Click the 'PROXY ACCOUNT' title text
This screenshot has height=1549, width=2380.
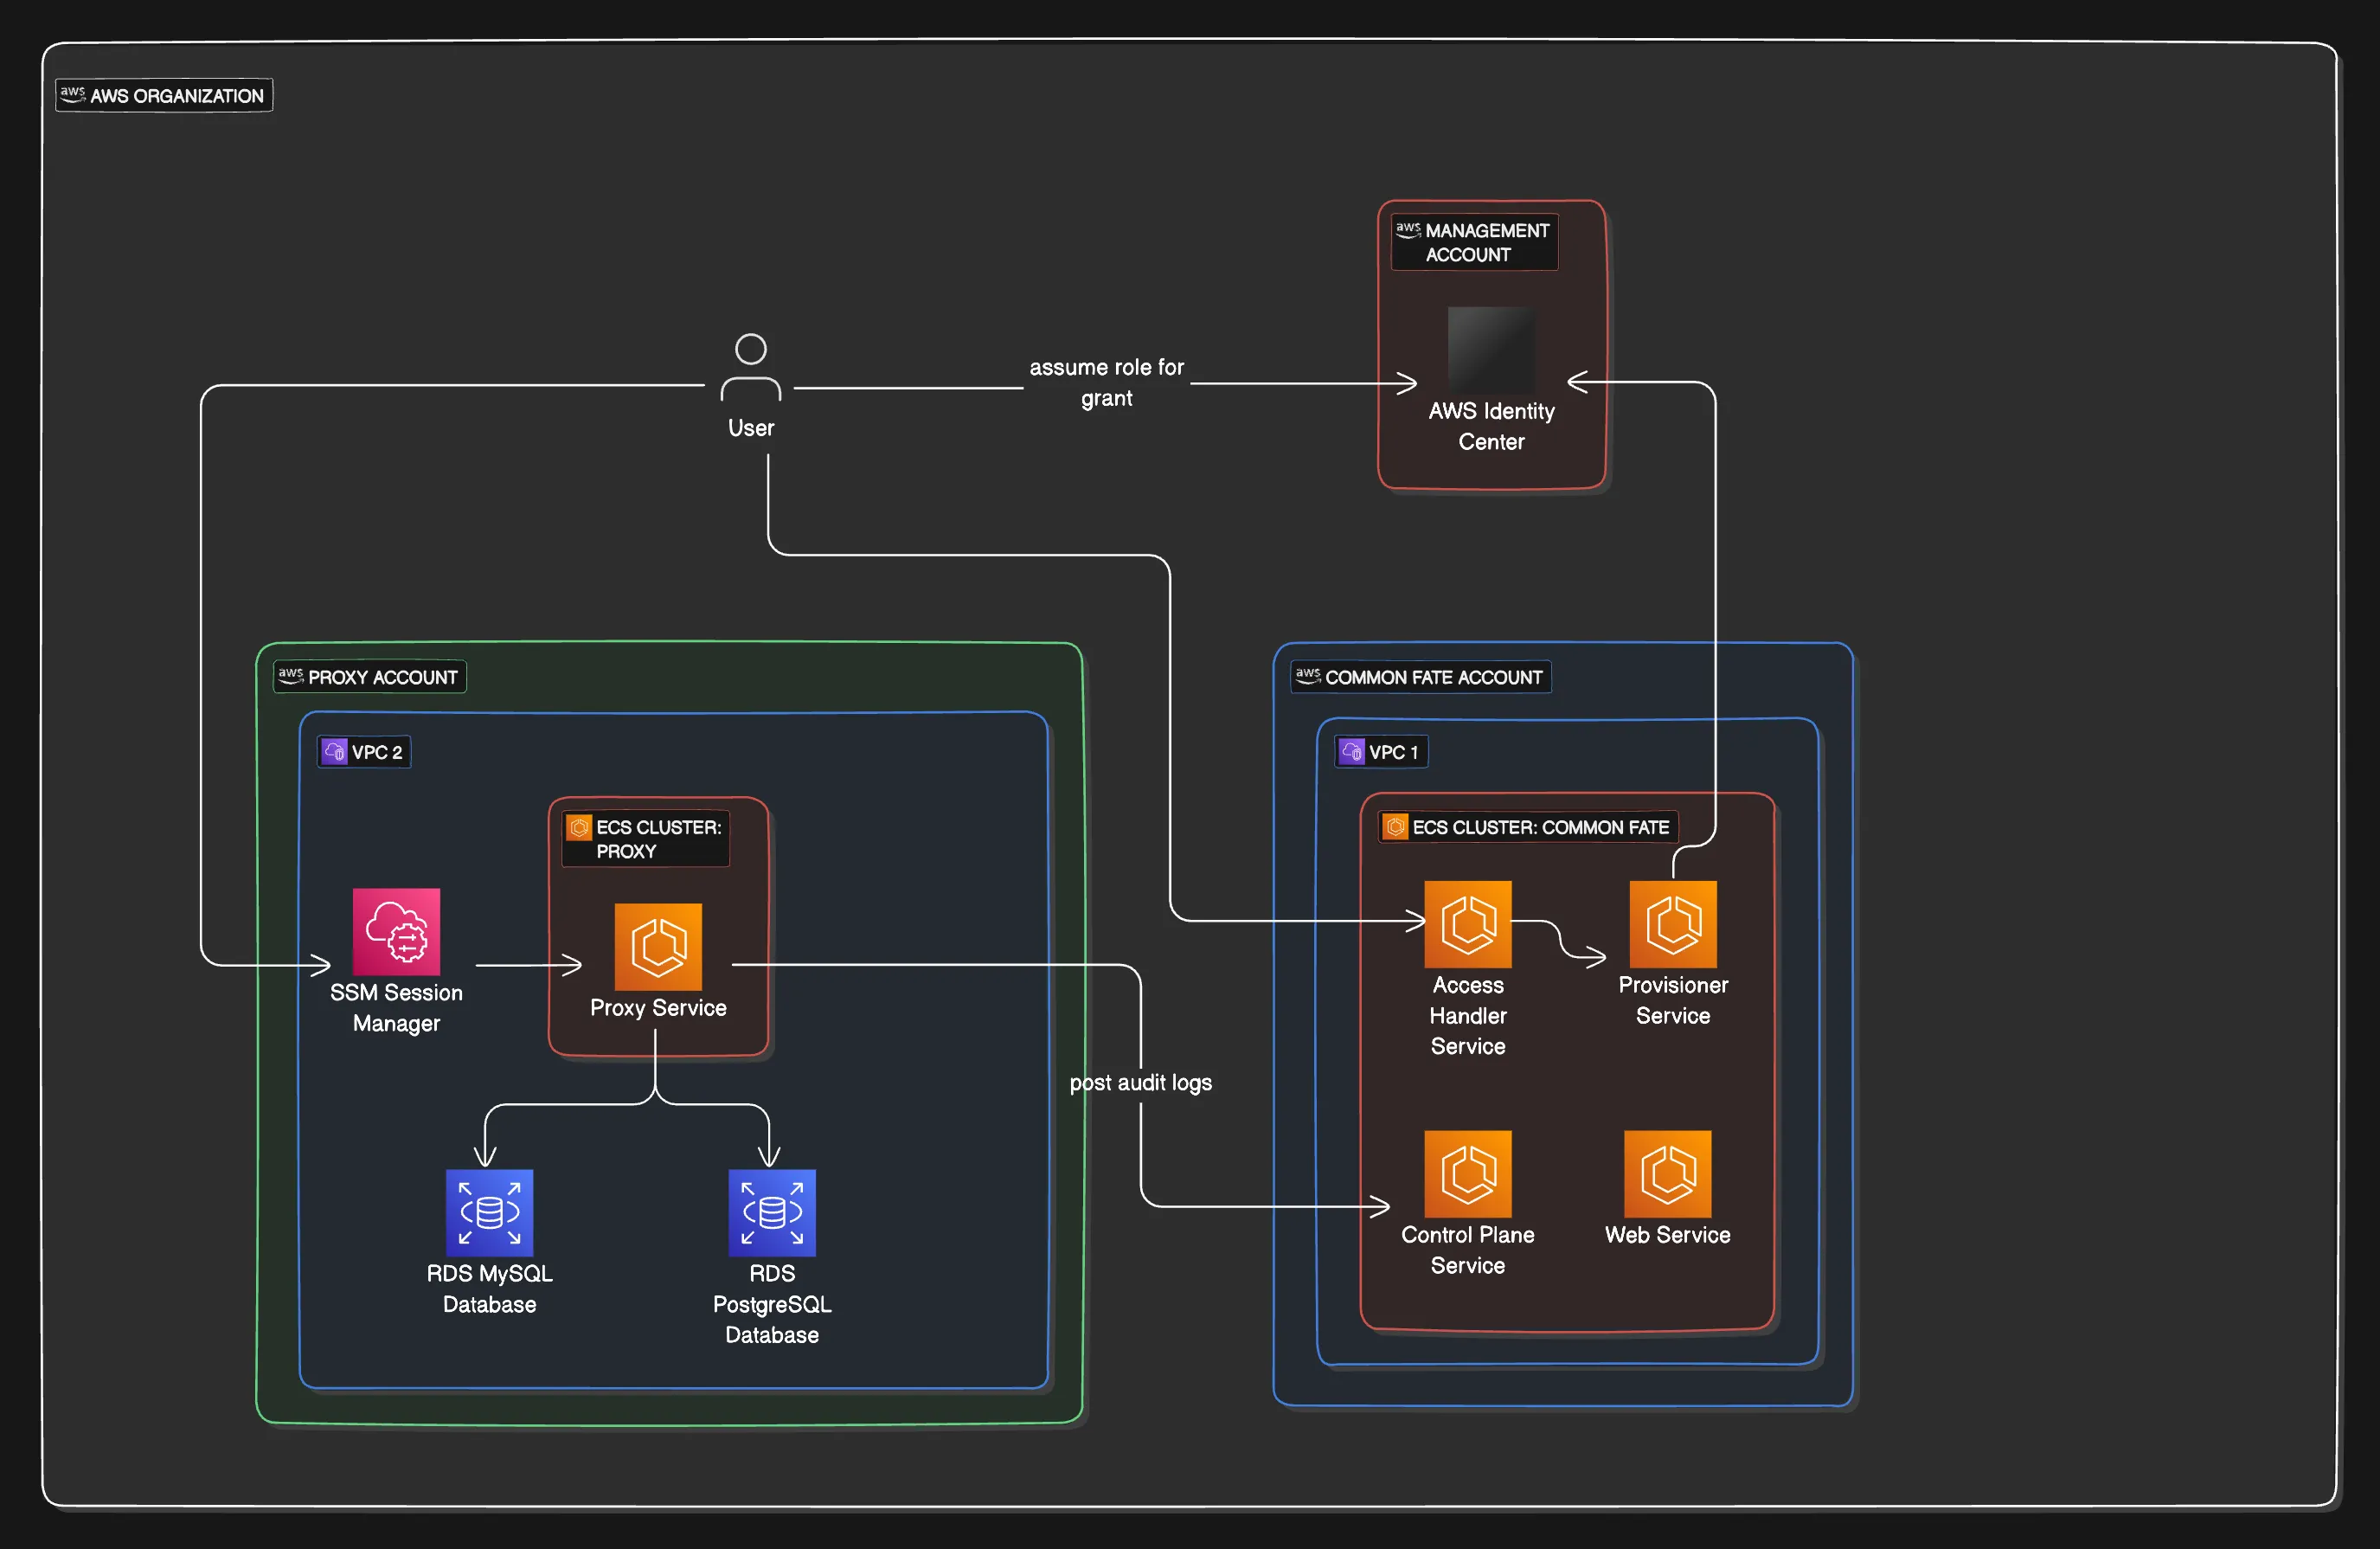(x=383, y=677)
